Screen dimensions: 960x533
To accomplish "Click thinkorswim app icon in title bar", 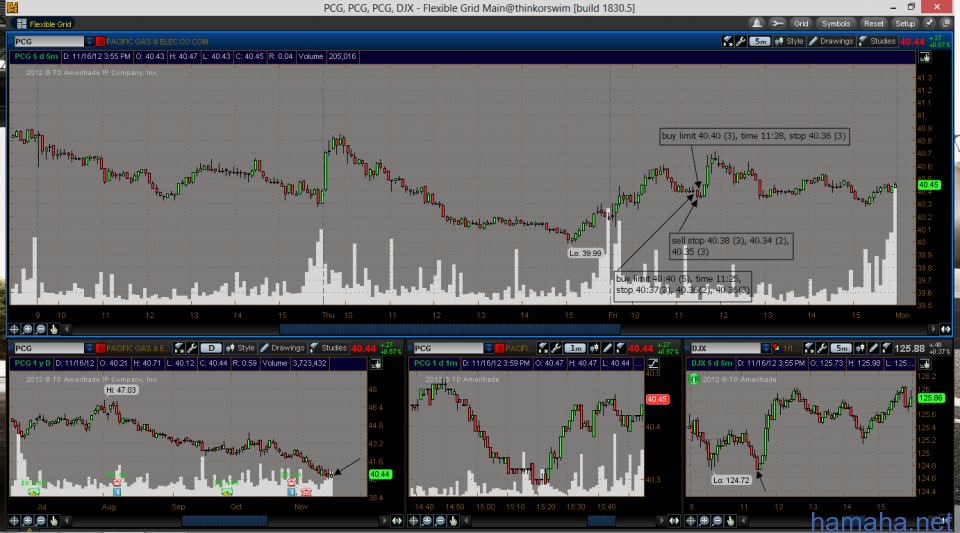I will 12,7.
